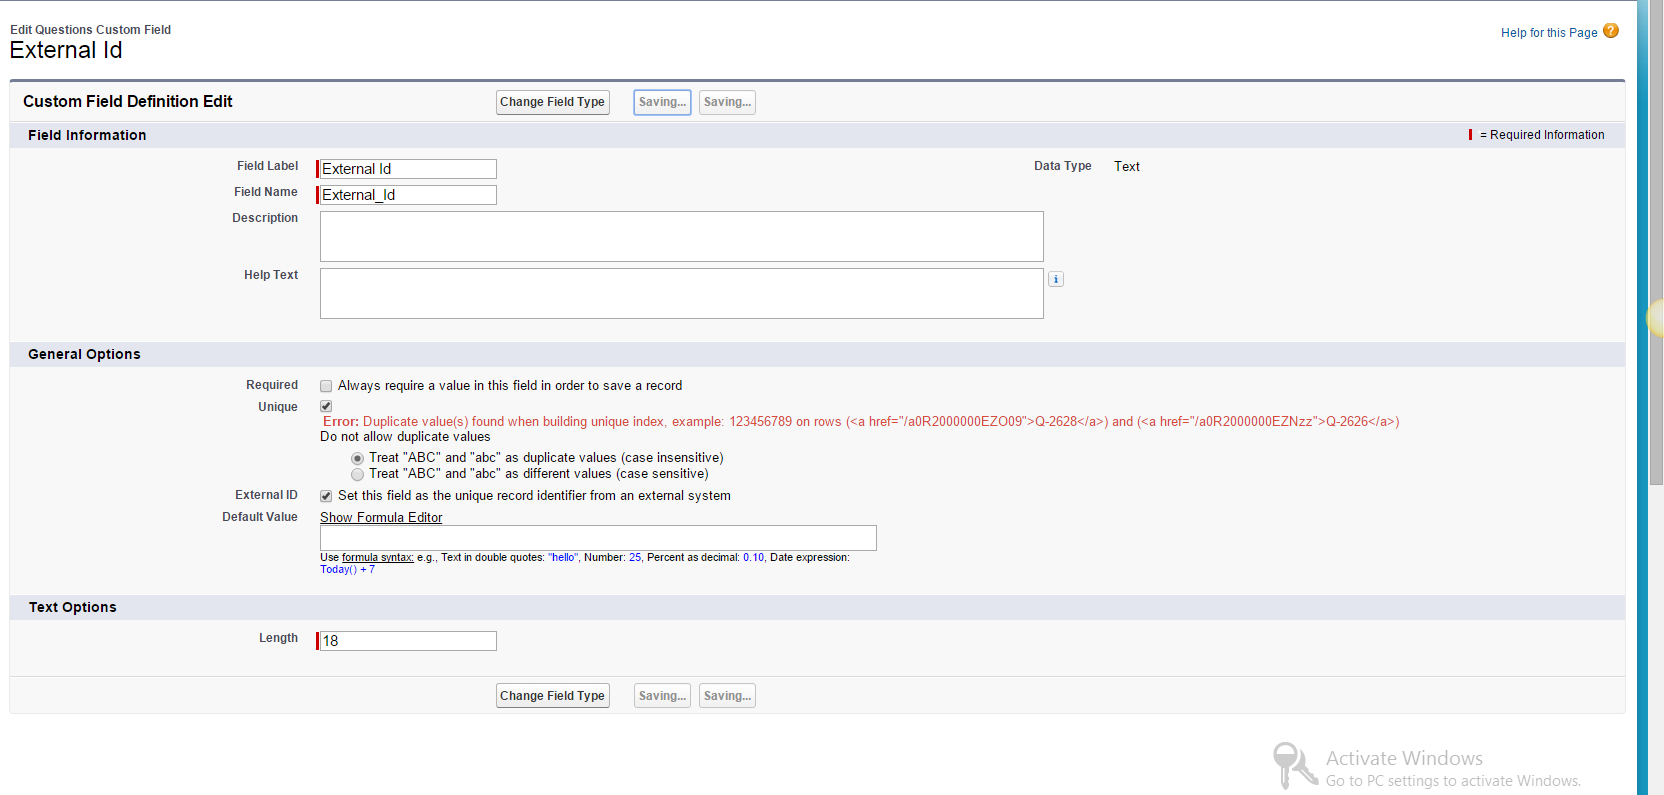Select the case sensitive radio option
This screenshot has height=795, width=1664.
click(x=357, y=474)
